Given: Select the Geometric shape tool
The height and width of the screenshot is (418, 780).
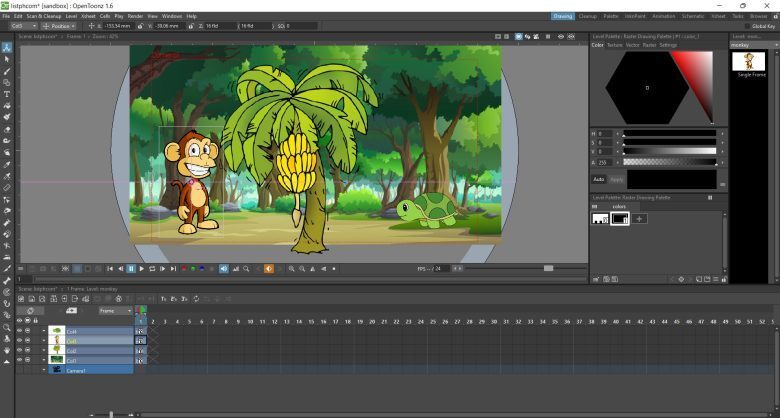Looking at the screenshot, I should coord(7,83).
